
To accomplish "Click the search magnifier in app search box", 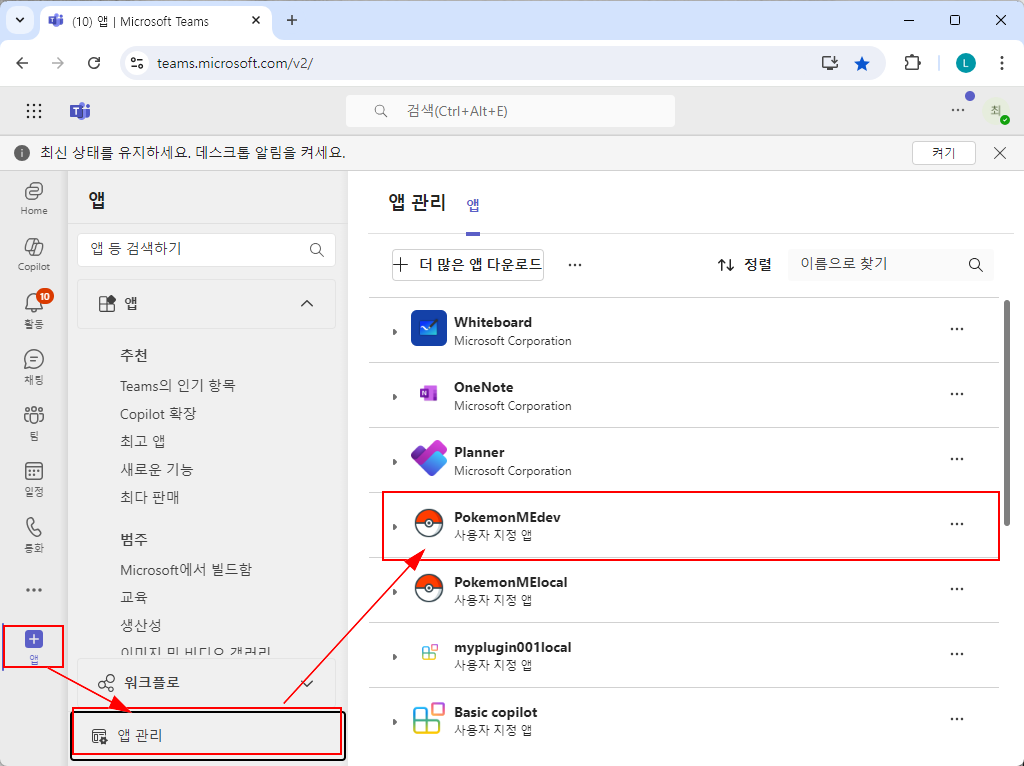I will point(317,249).
